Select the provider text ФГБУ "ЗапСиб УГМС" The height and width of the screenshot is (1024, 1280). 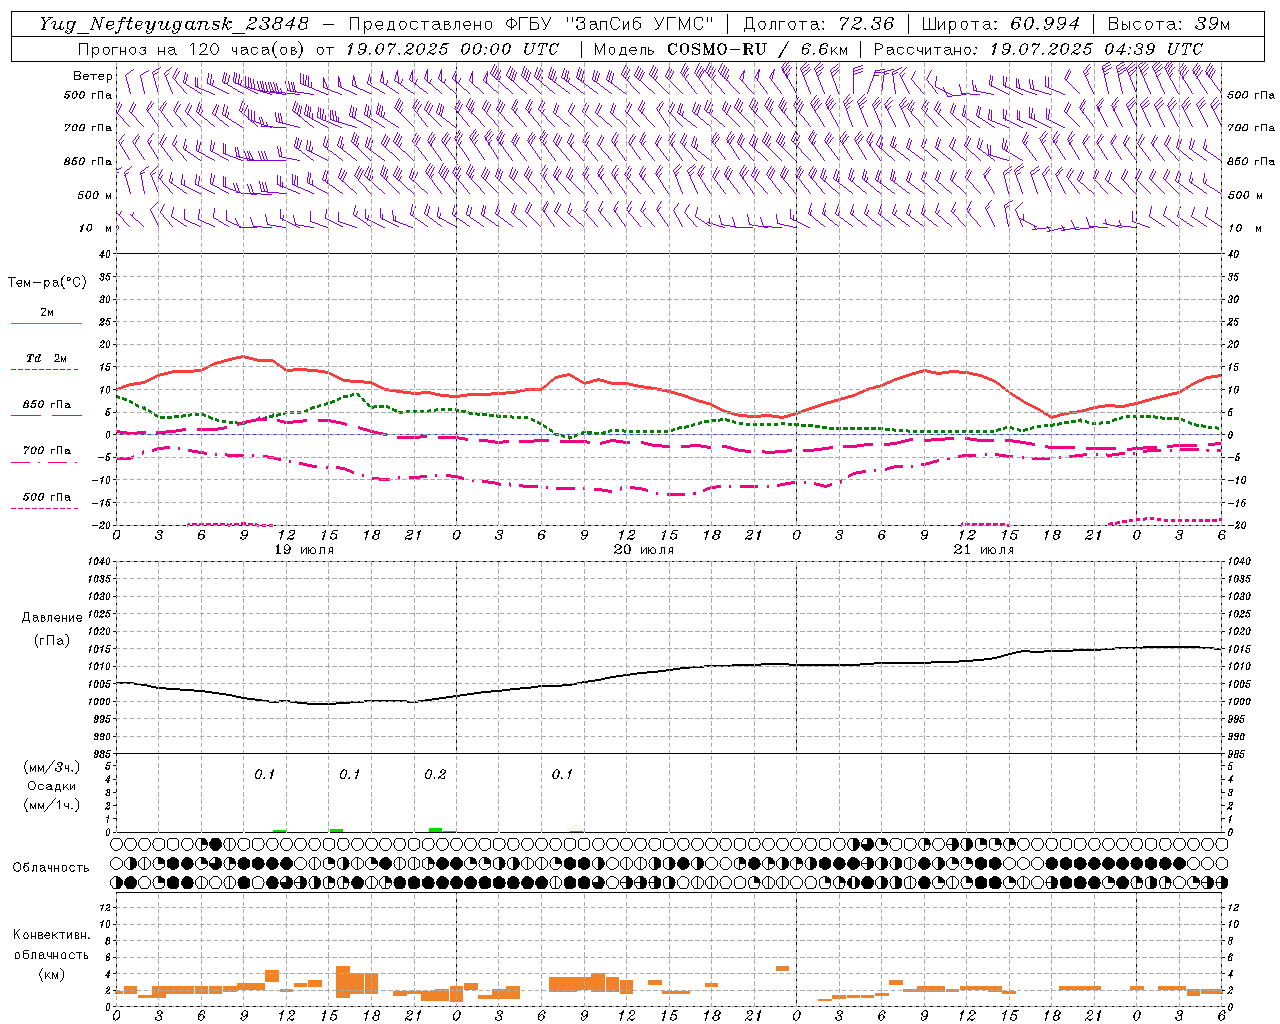(612, 23)
